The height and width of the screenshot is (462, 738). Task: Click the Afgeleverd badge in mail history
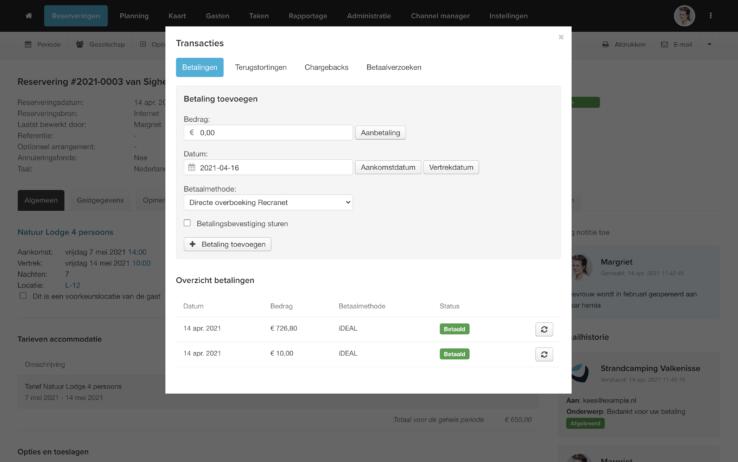[x=585, y=423]
